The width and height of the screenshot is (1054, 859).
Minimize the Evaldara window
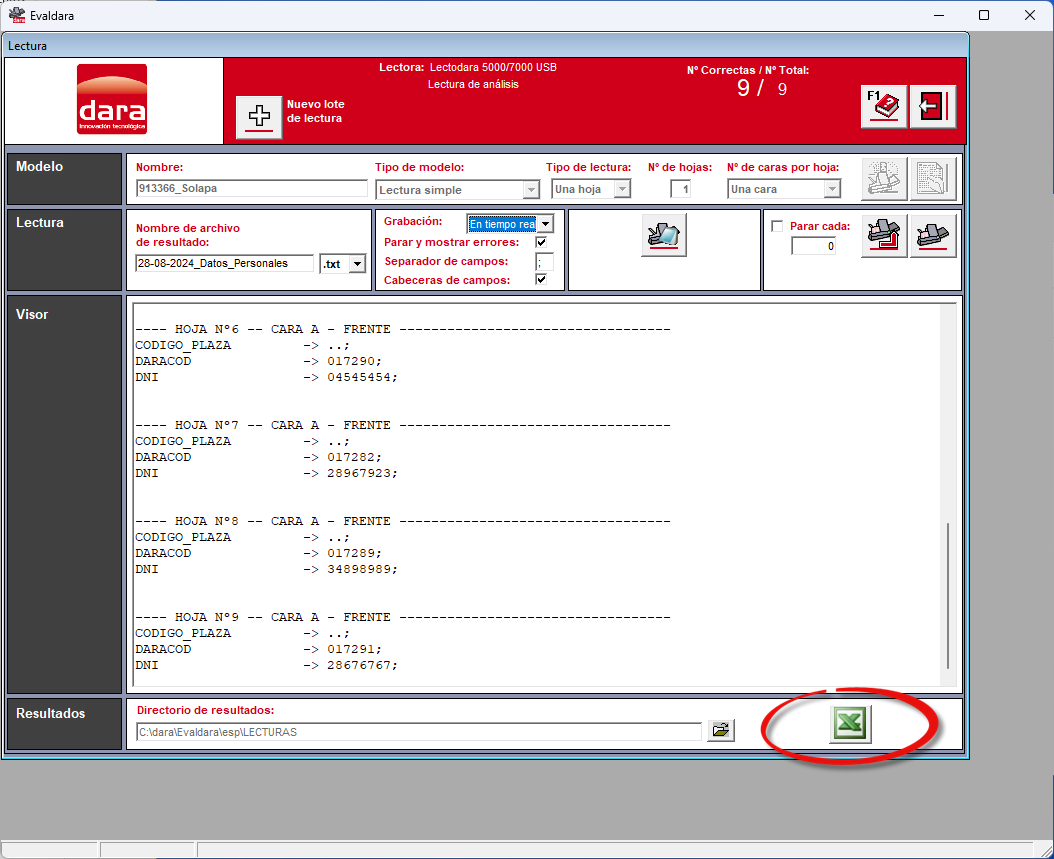[x=939, y=15]
